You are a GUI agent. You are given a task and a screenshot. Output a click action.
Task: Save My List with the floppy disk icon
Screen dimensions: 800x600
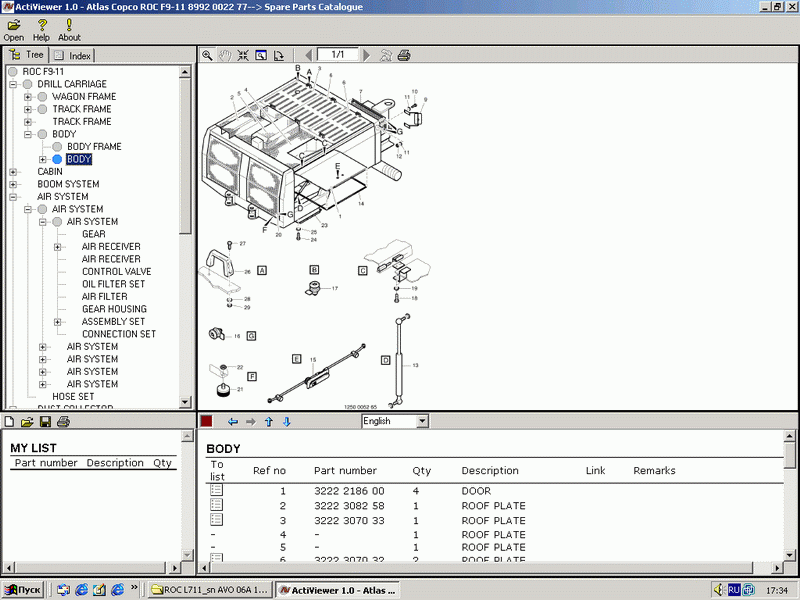[x=45, y=422]
